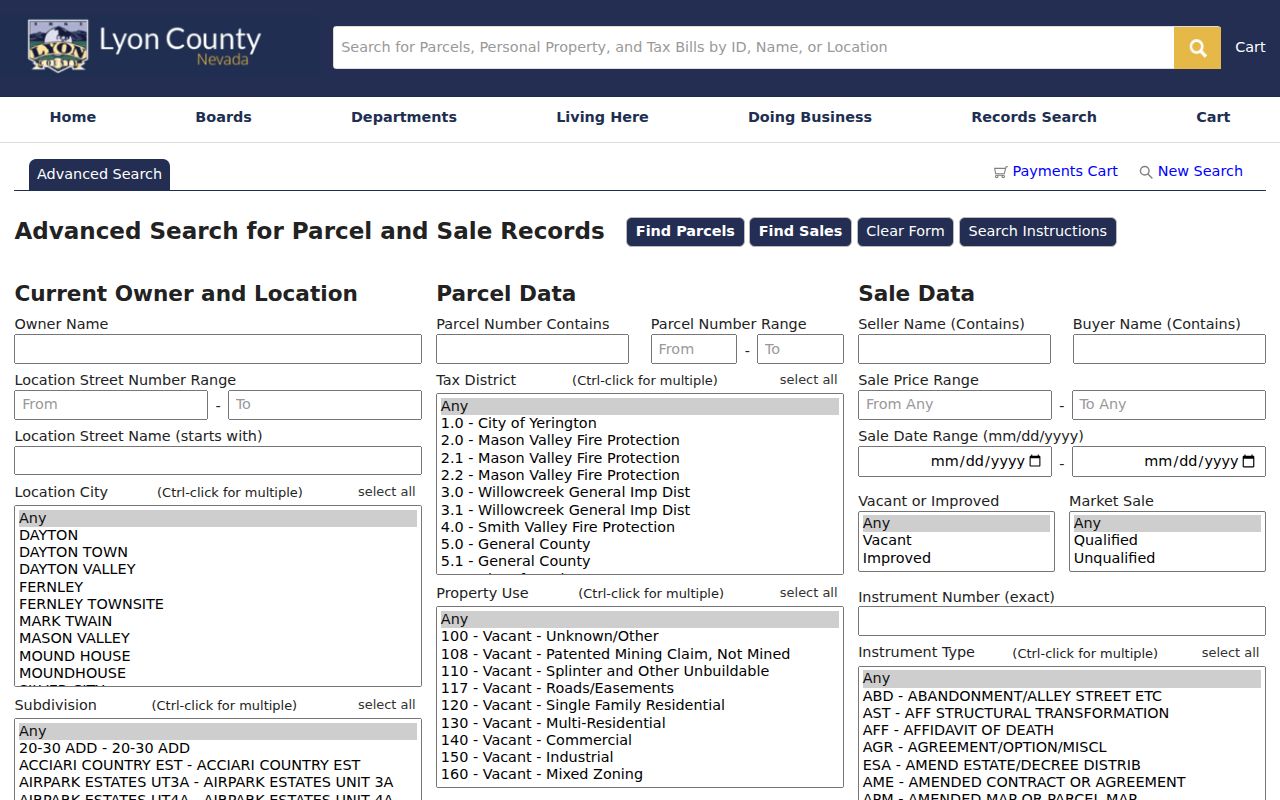This screenshot has width=1280, height=800.
Task: Select the Advanced Search tab
Action: (99, 174)
